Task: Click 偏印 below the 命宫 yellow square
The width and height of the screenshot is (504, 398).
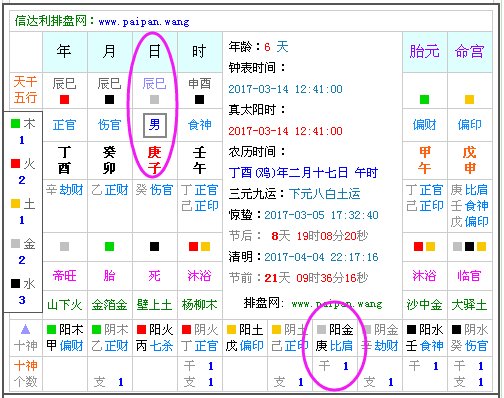Action: pyautogui.click(x=469, y=125)
